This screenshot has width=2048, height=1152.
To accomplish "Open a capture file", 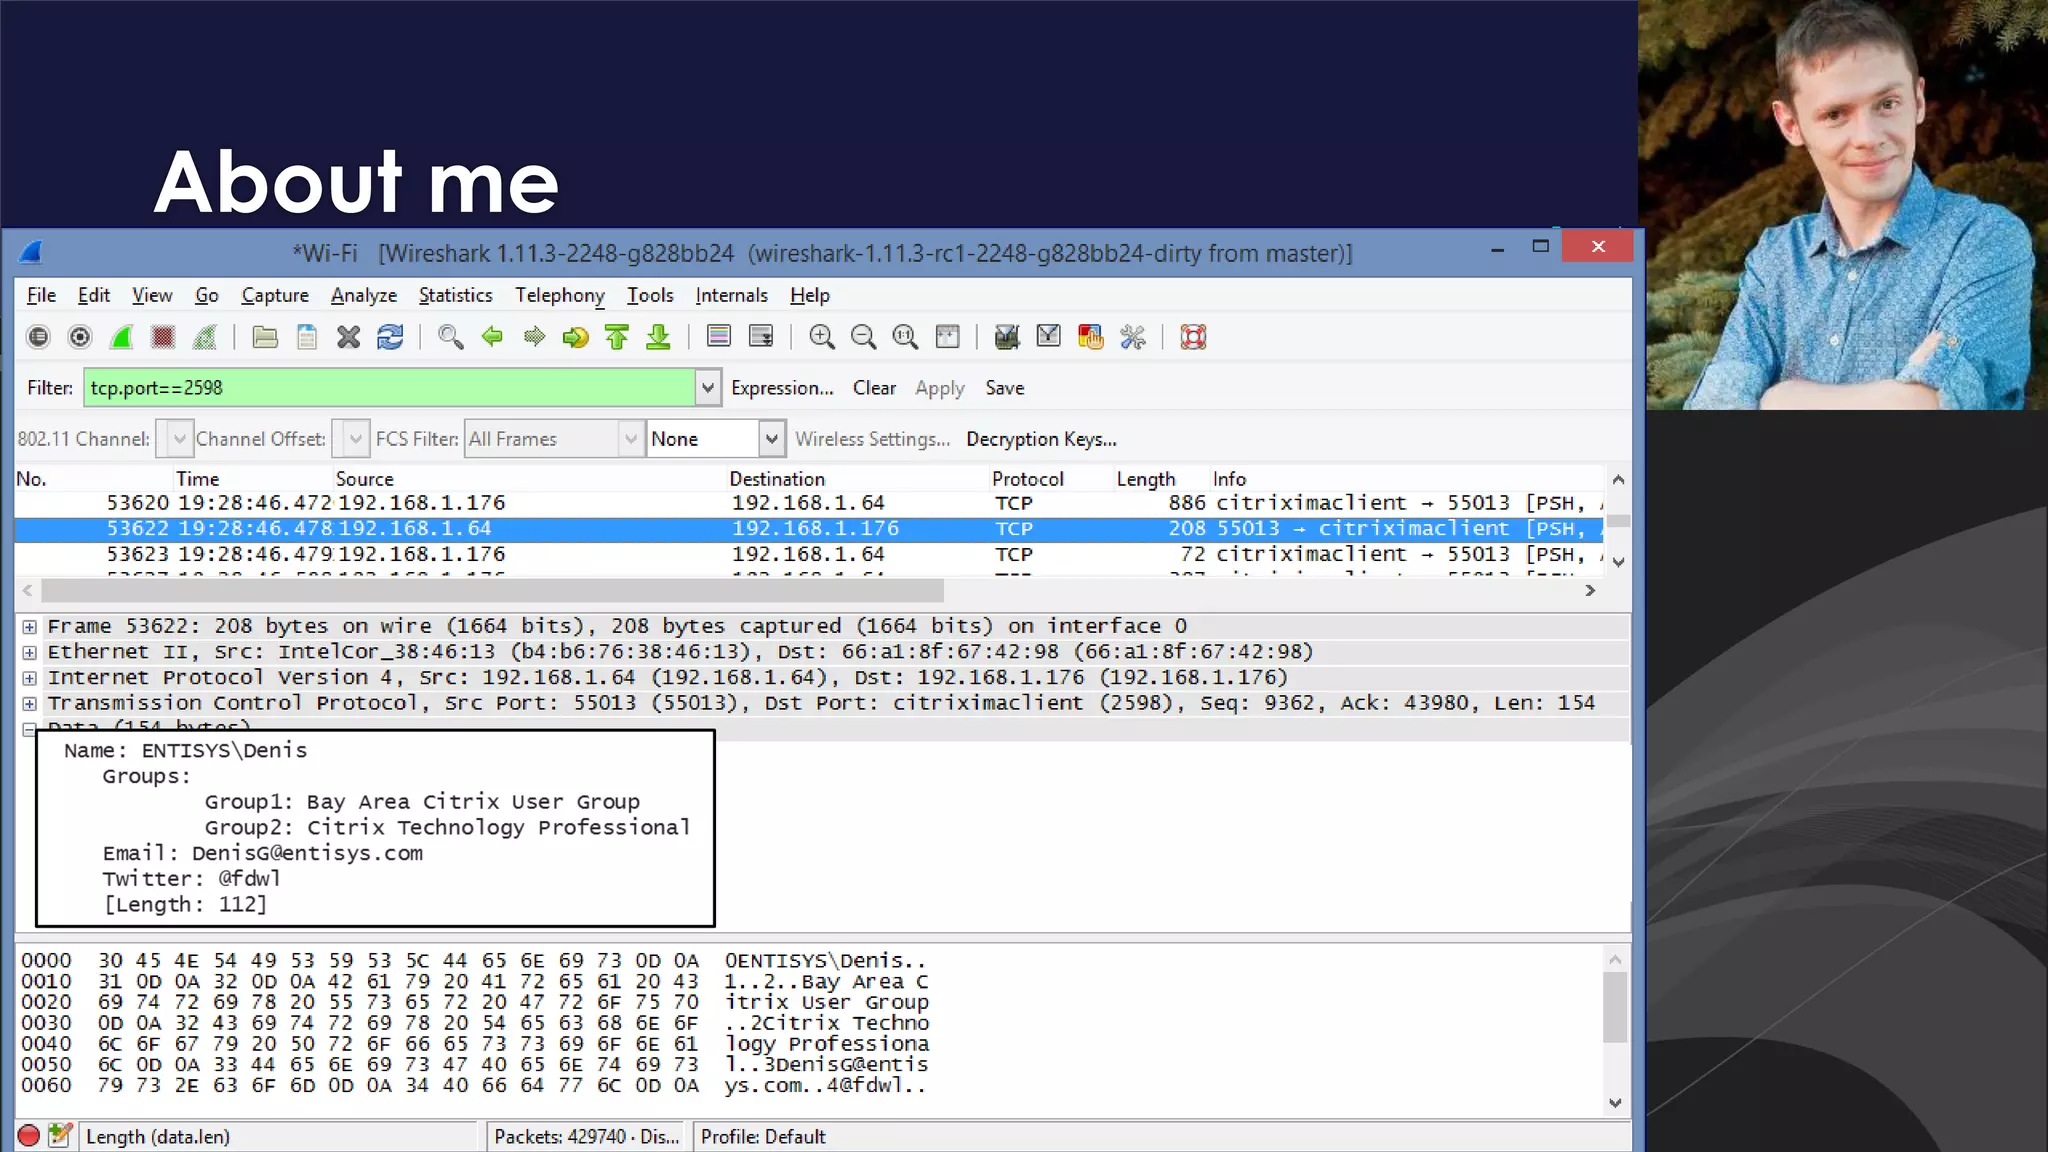I will (265, 337).
